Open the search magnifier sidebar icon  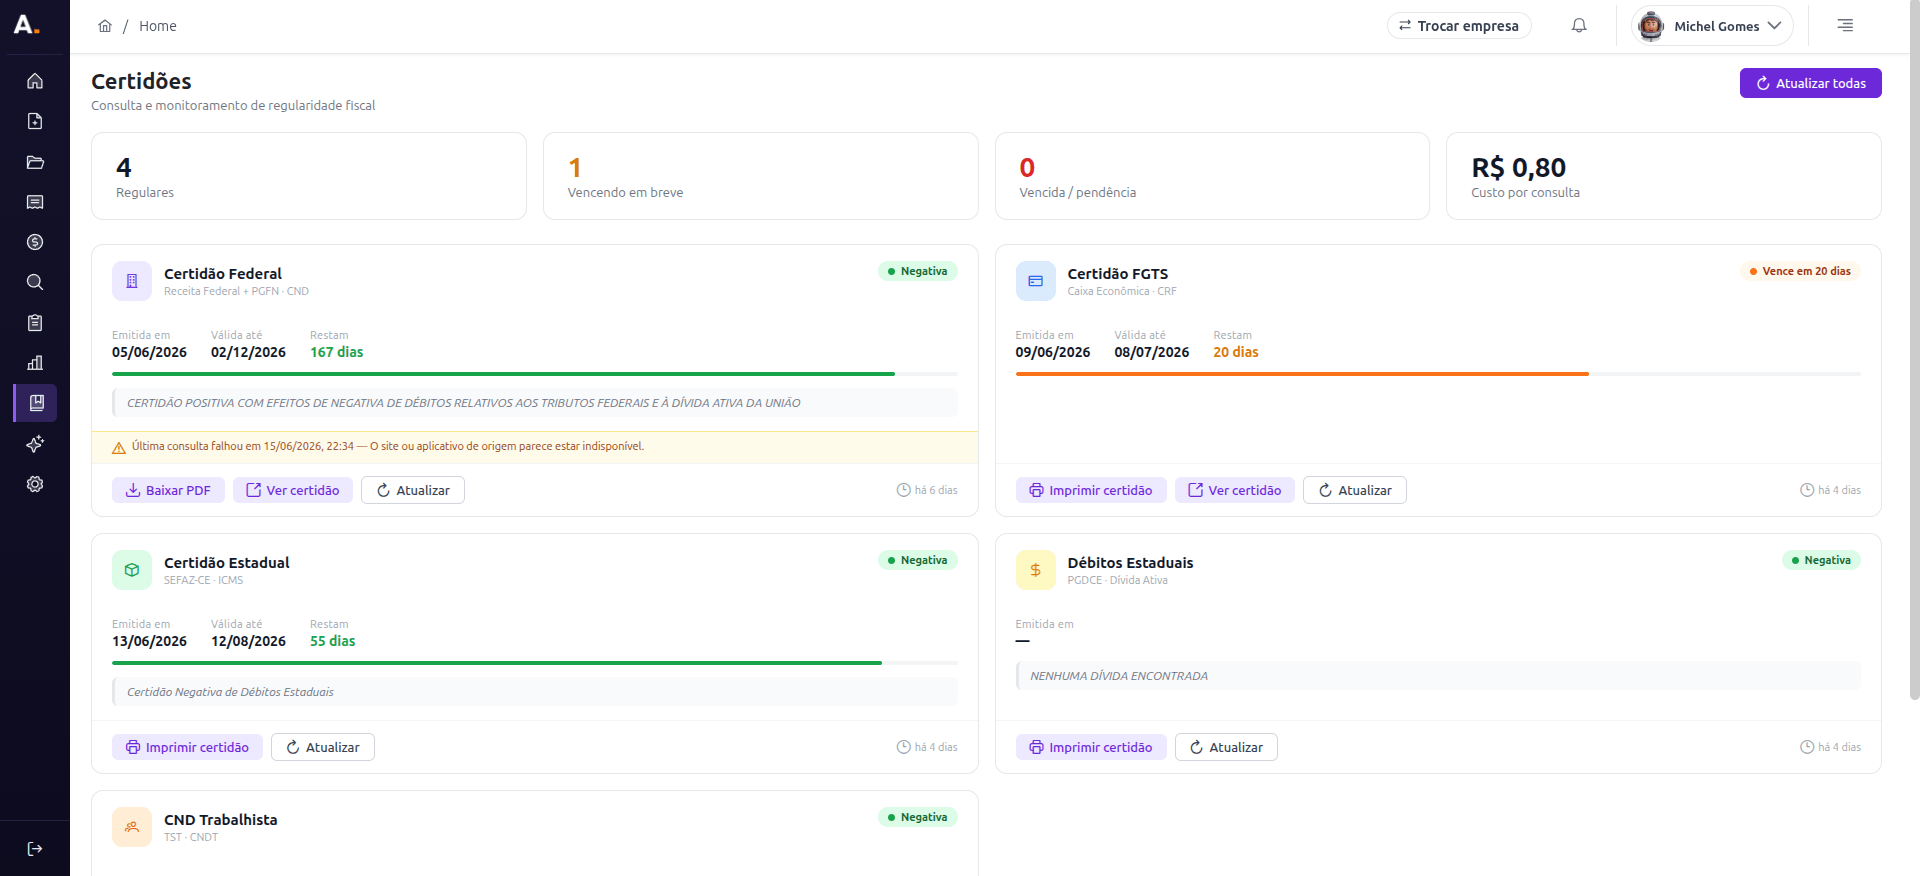point(35,282)
